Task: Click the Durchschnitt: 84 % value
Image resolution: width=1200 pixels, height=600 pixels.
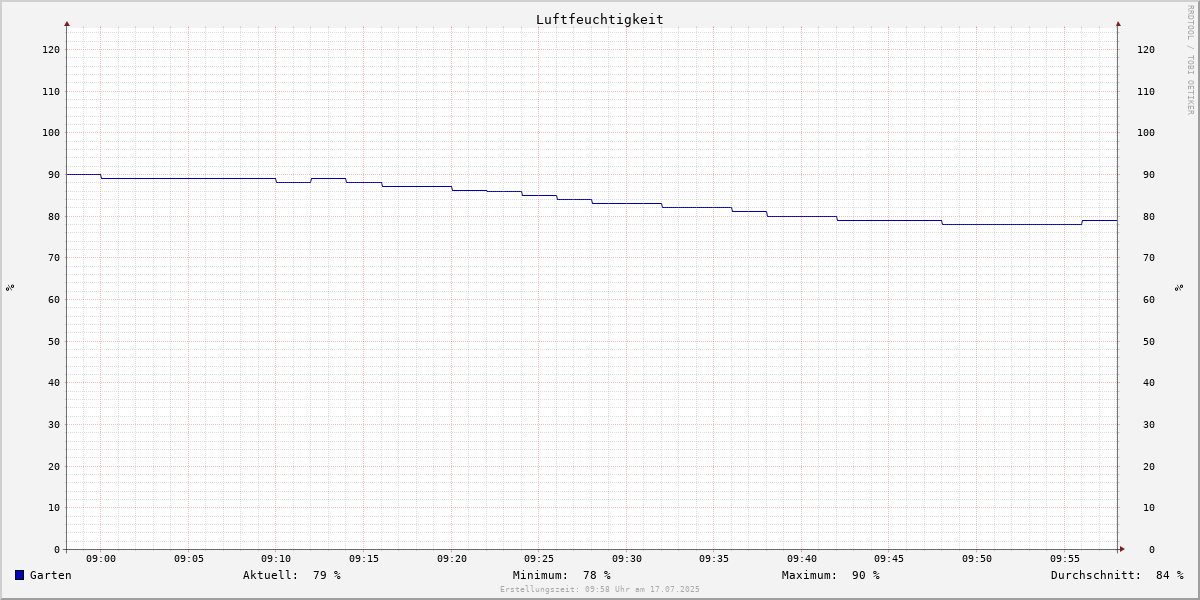Action: (1117, 575)
